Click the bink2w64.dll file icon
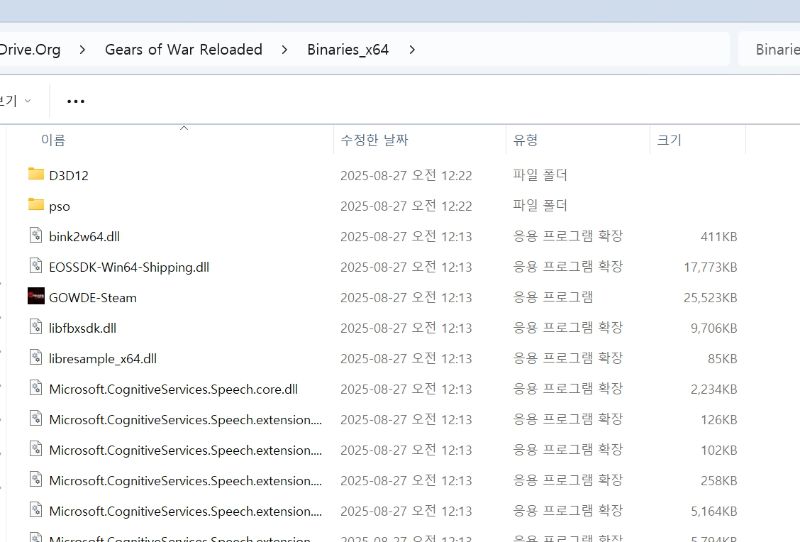 [36, 235]
